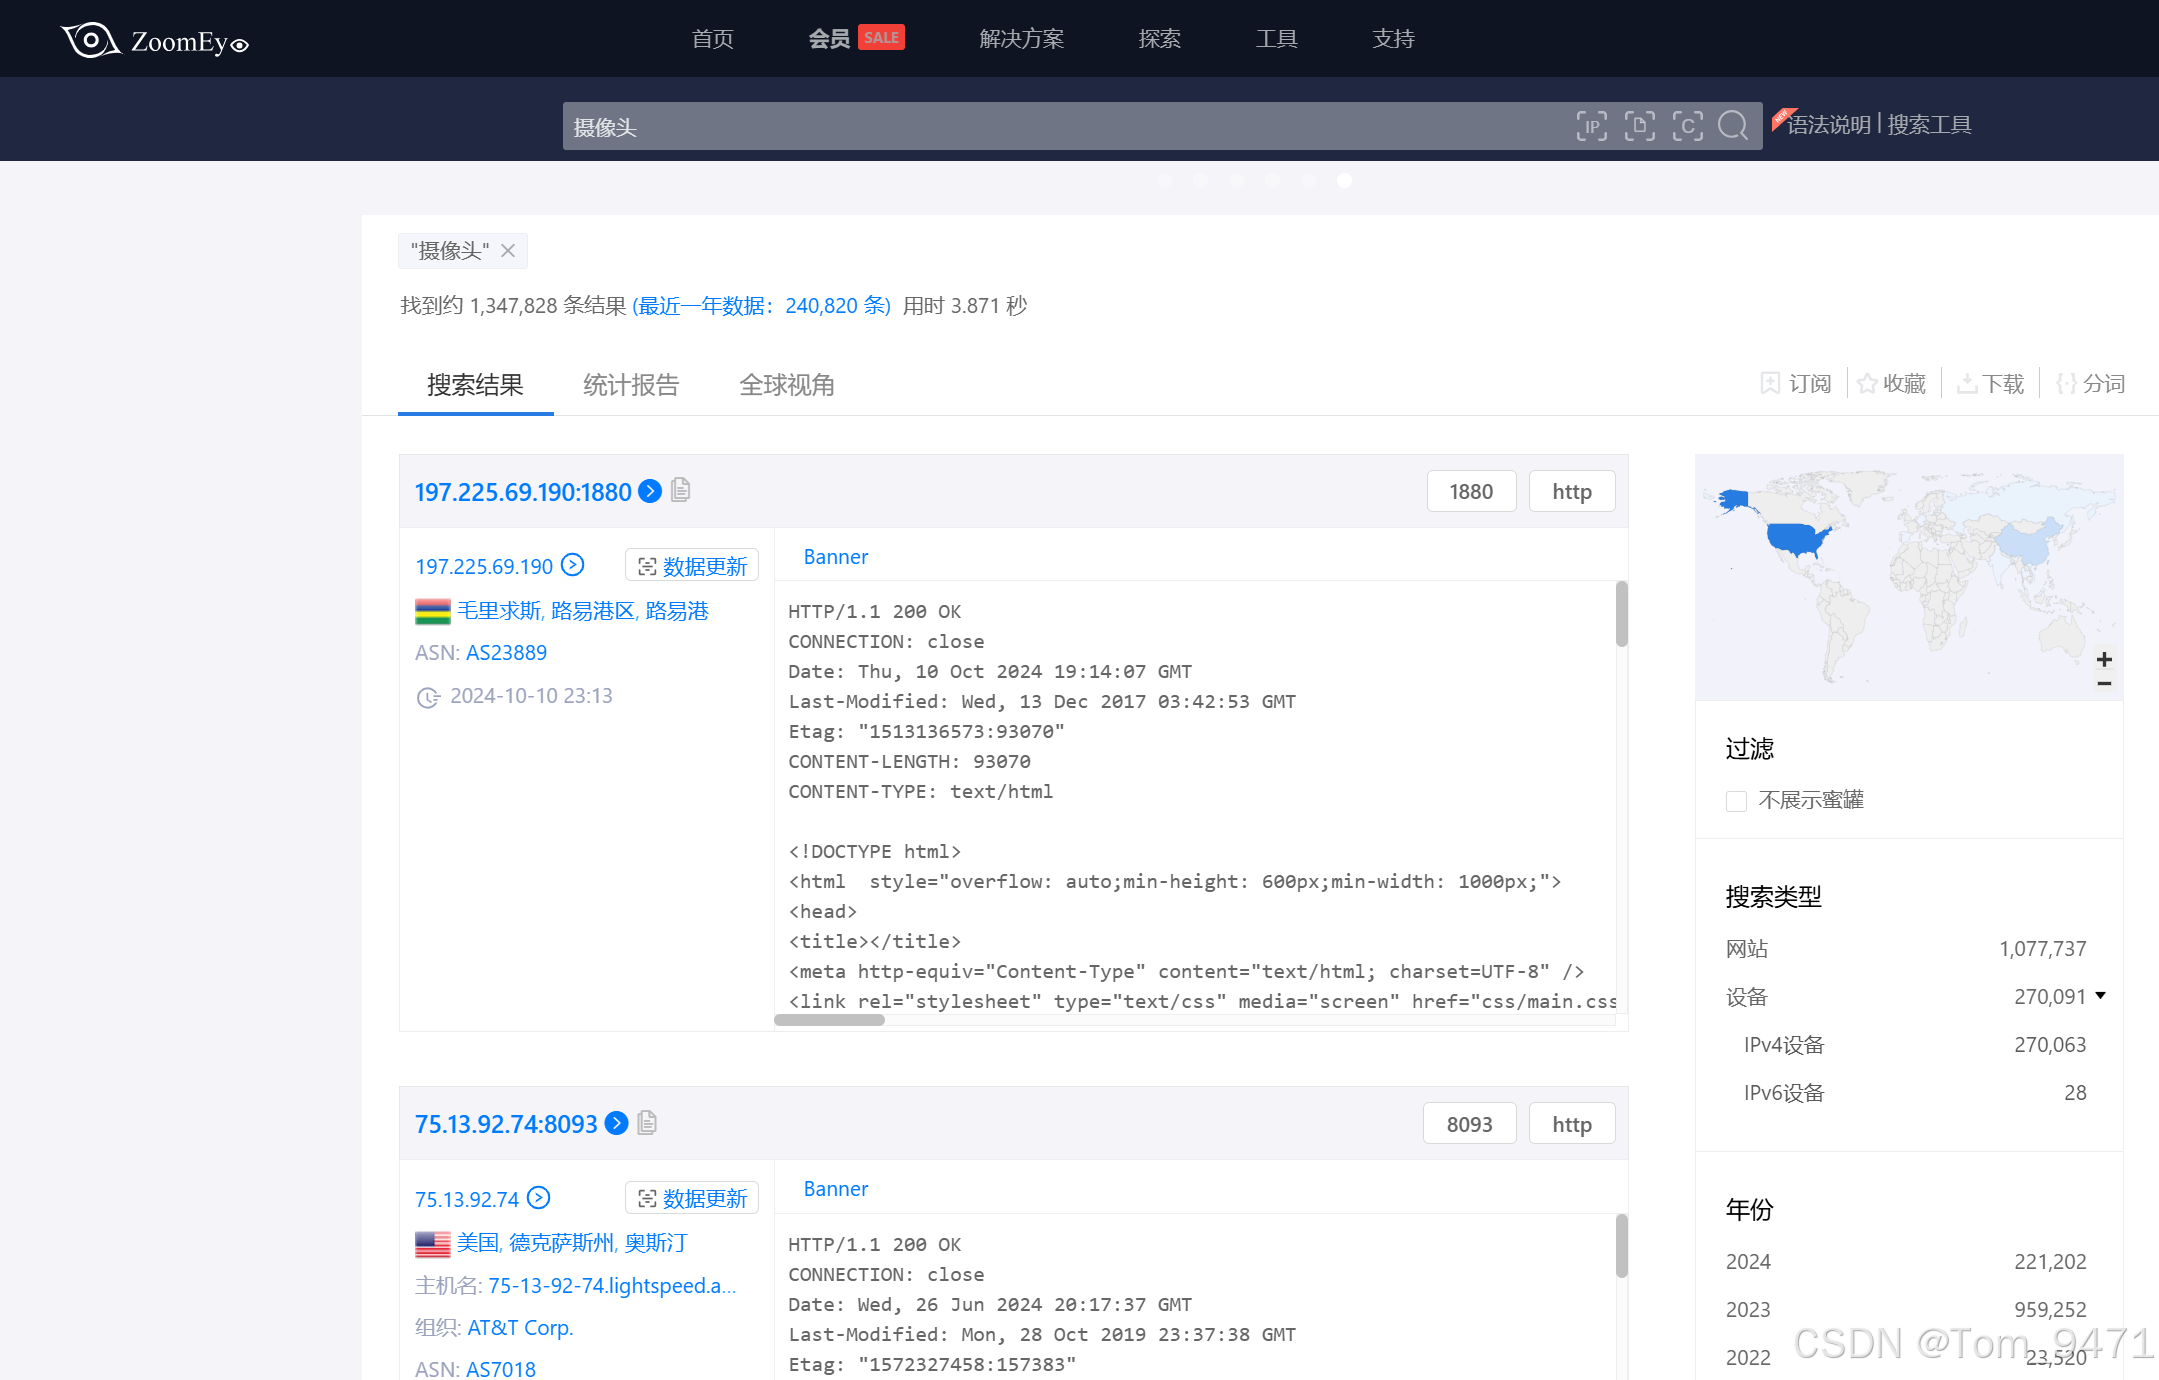Switch to the 统计报告 tab
Viewport: 2159px width, 1380px height.
(x=631, y=385)
